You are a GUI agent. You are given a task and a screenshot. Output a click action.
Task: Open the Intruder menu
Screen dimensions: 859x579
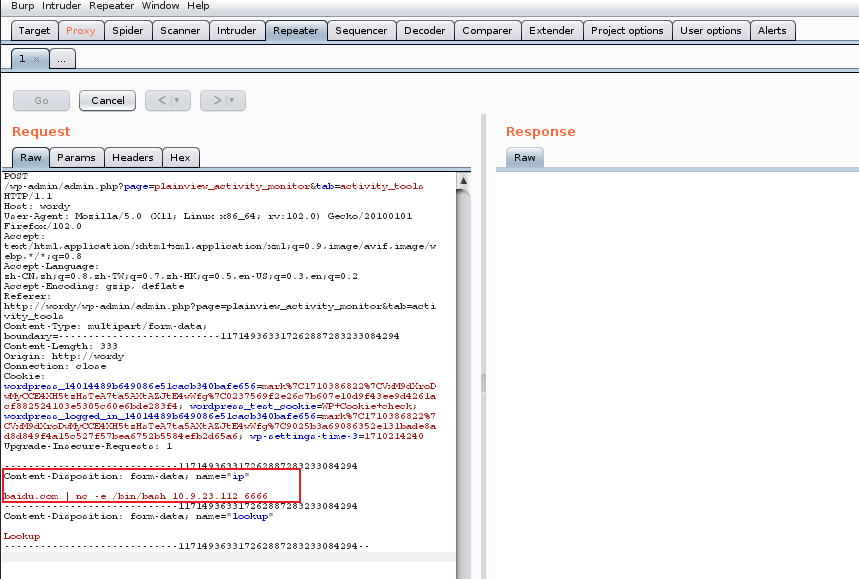click(61, 5)
